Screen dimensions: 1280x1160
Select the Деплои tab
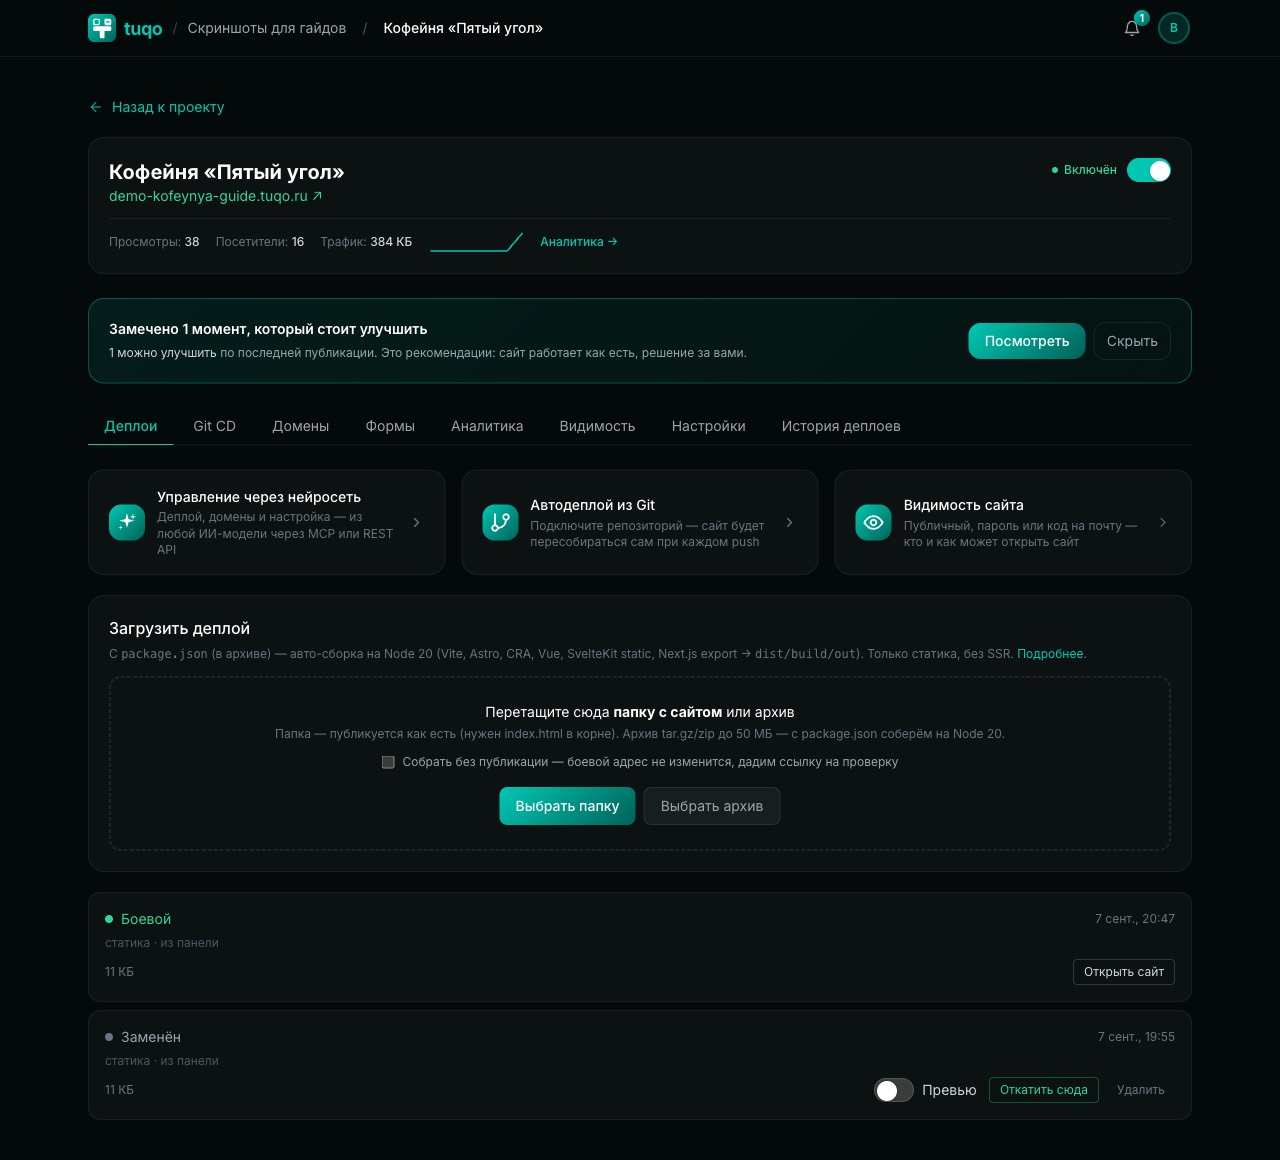pos(131,426)
